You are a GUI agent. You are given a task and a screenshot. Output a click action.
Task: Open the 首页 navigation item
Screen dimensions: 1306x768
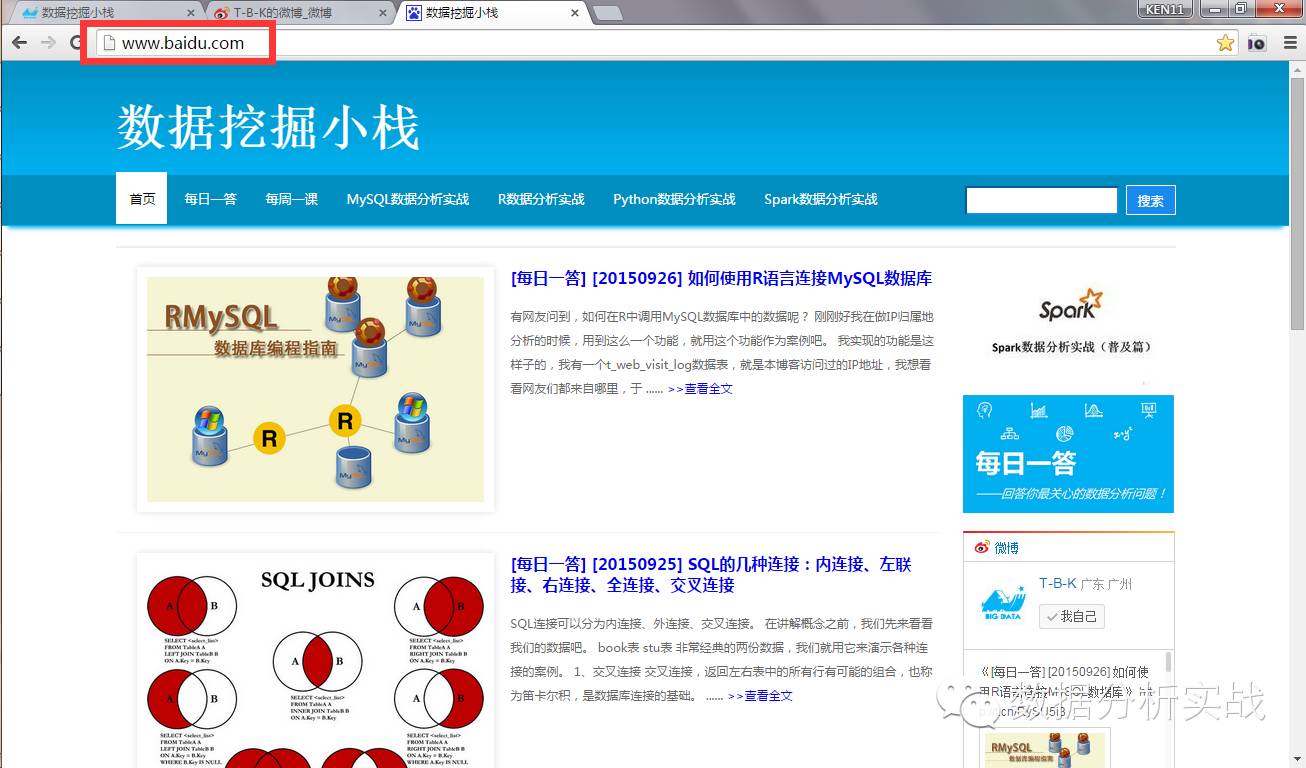pos(142,199)
